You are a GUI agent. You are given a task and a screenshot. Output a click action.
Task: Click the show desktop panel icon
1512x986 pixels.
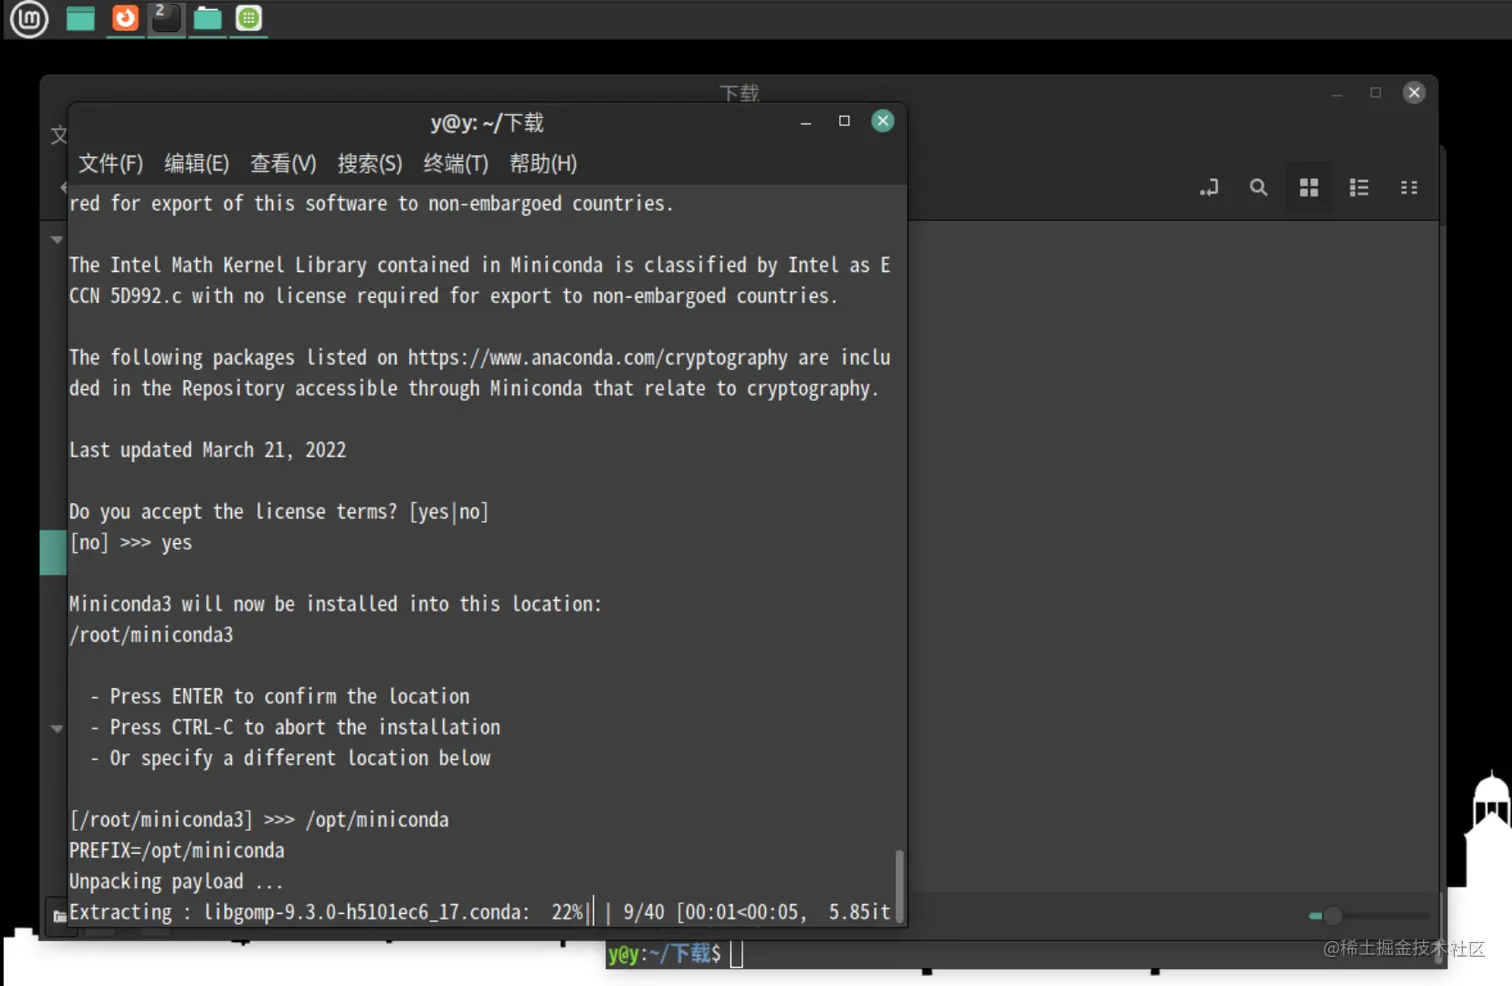pos(80,18)
